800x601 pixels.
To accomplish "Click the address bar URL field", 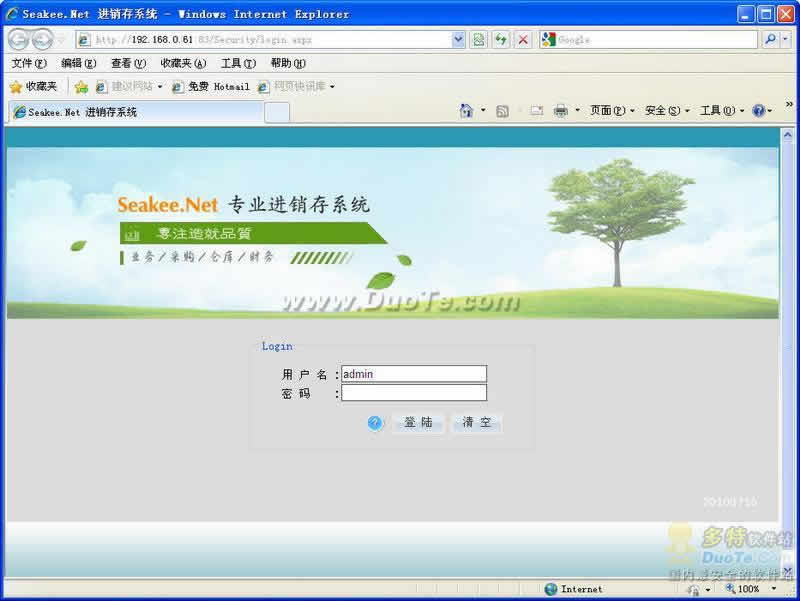I will [x=264, y=40].
